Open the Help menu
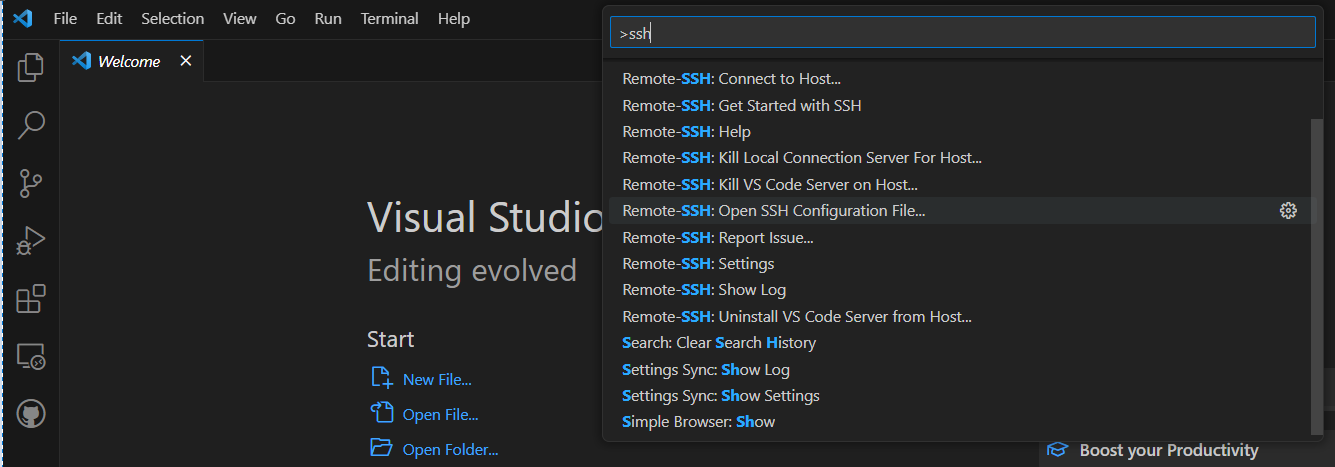This screenshot has height=467, width=1335. (454, 19)
